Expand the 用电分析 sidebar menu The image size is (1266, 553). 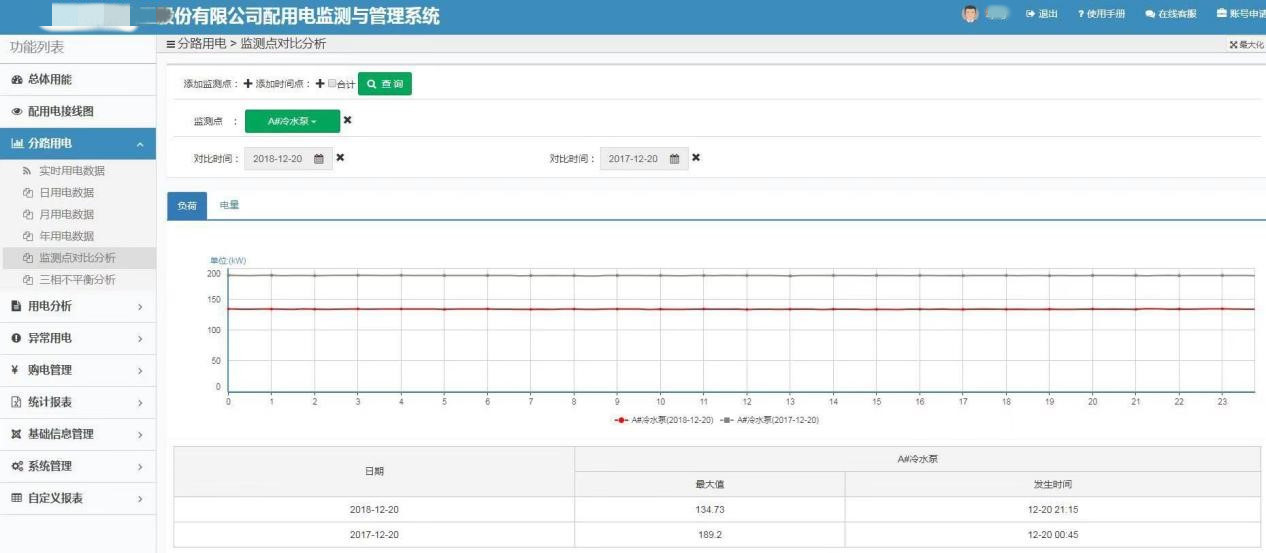[78, 306]
